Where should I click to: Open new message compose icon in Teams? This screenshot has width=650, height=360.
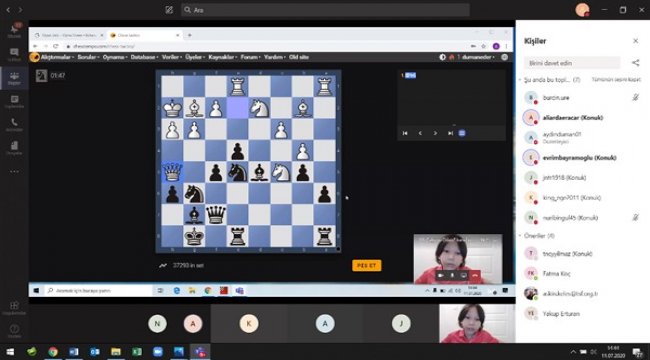tap(169, 10)
